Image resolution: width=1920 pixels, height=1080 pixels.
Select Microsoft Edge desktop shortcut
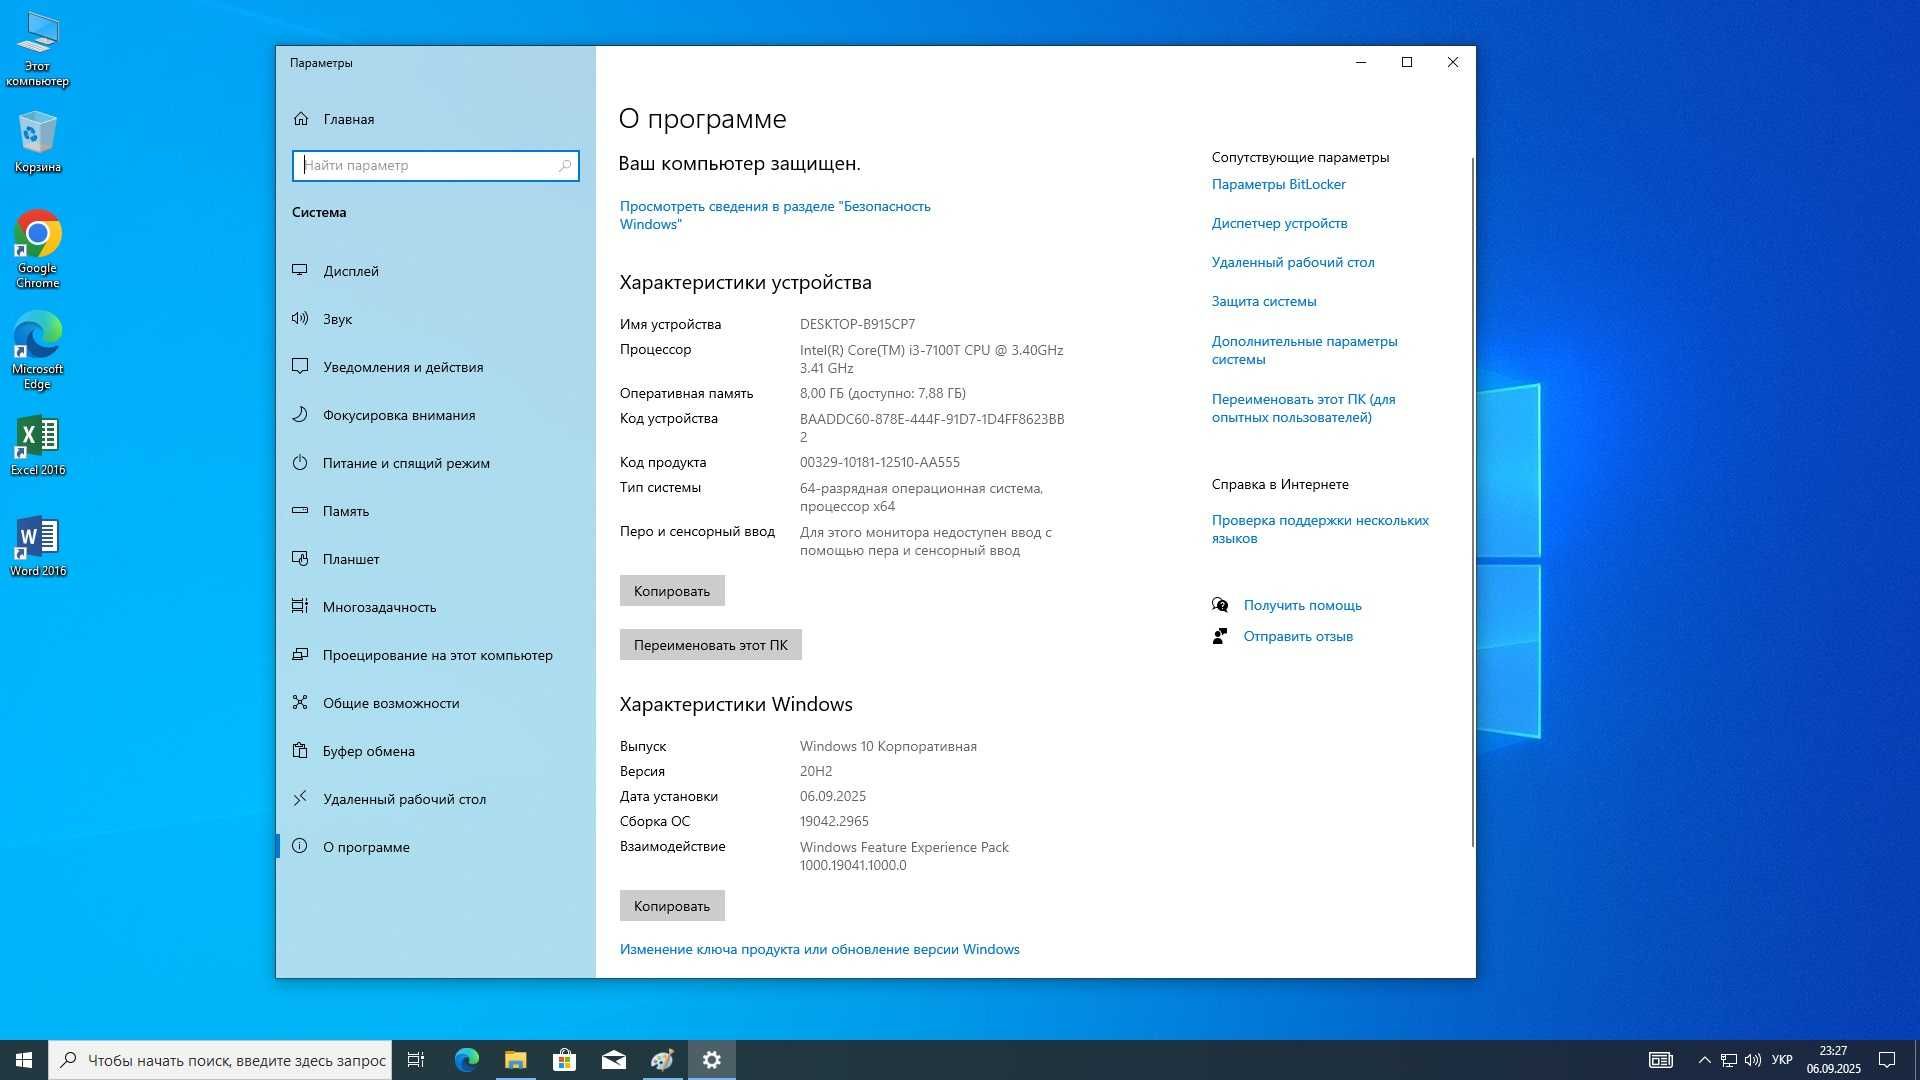(37, 350)
